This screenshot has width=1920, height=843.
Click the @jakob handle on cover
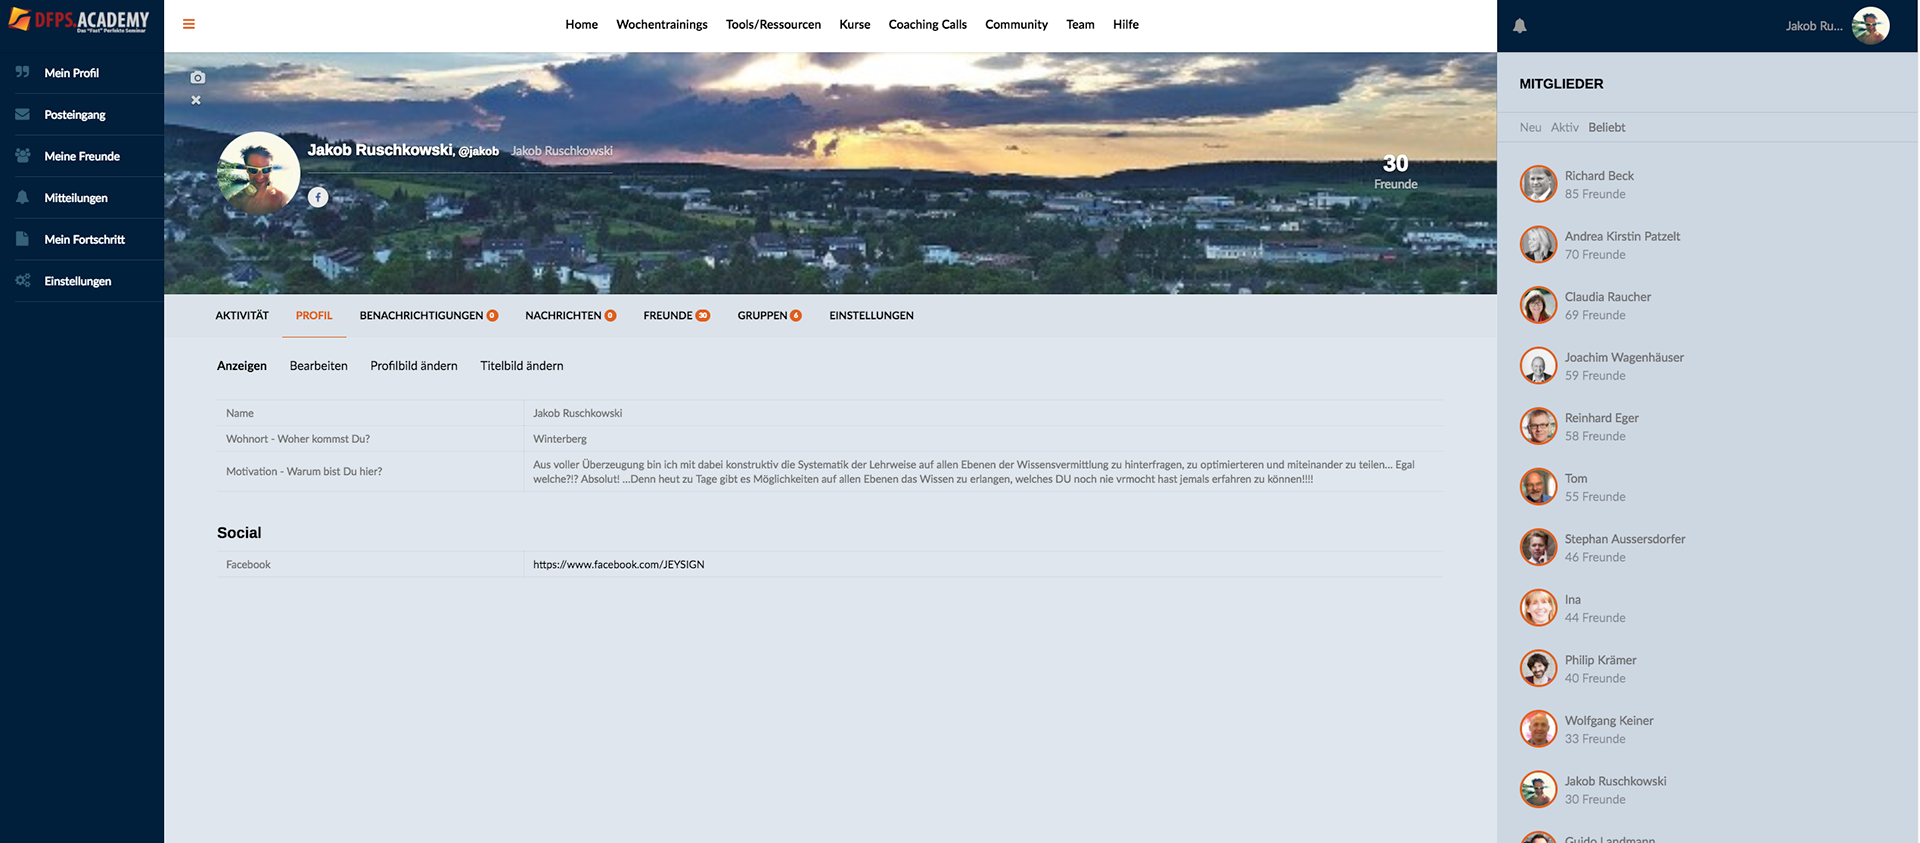[479, 151]
